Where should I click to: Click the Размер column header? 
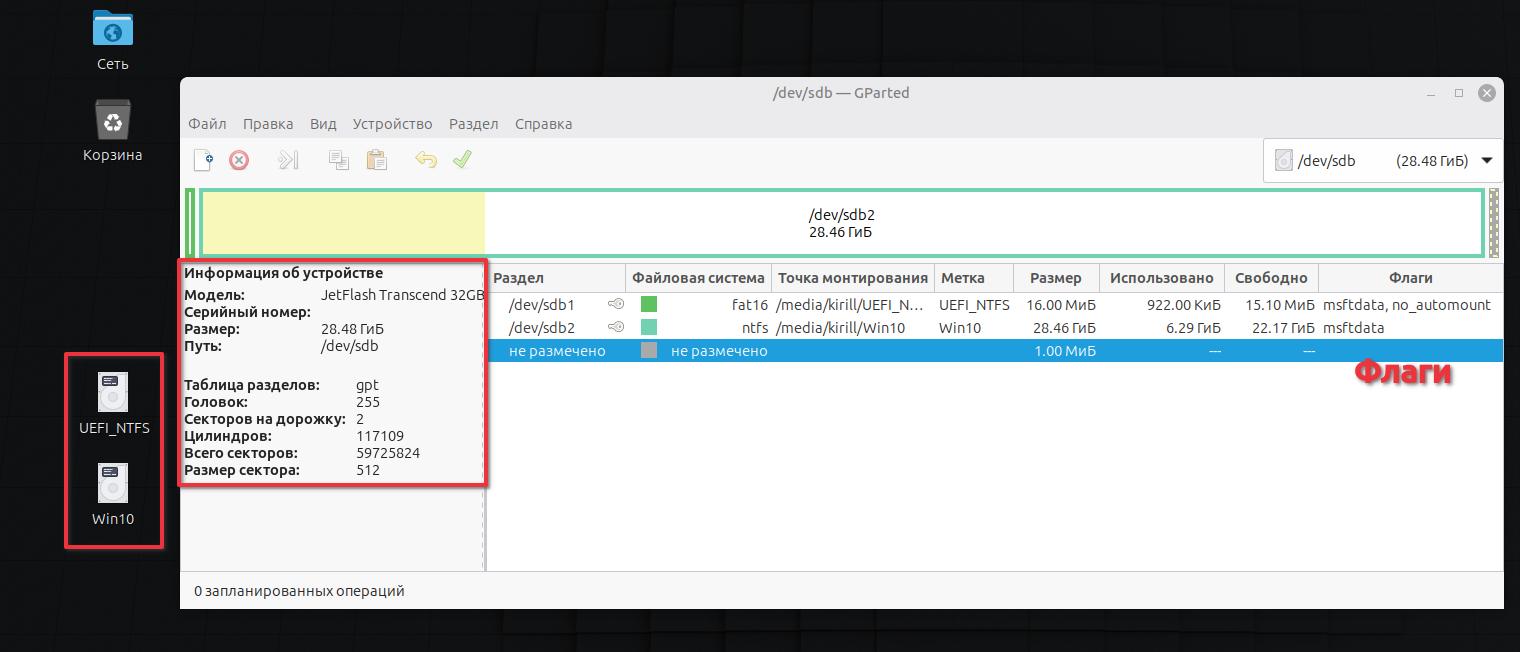[1056, 278]
